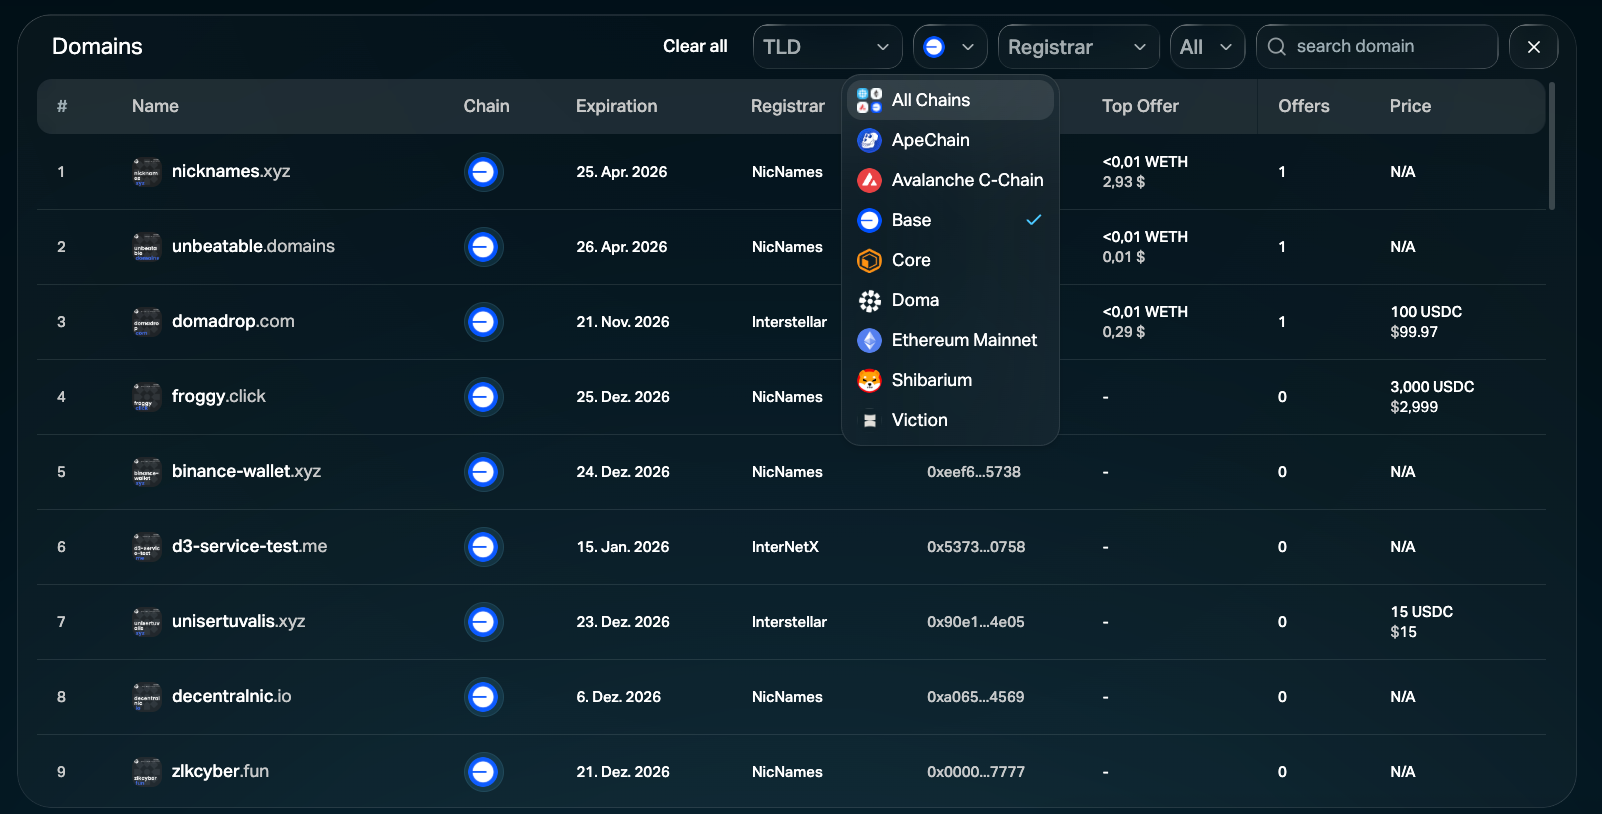Select the checked Base chain option
This screenshot has height=814, width=1602.
pos(911,220)
